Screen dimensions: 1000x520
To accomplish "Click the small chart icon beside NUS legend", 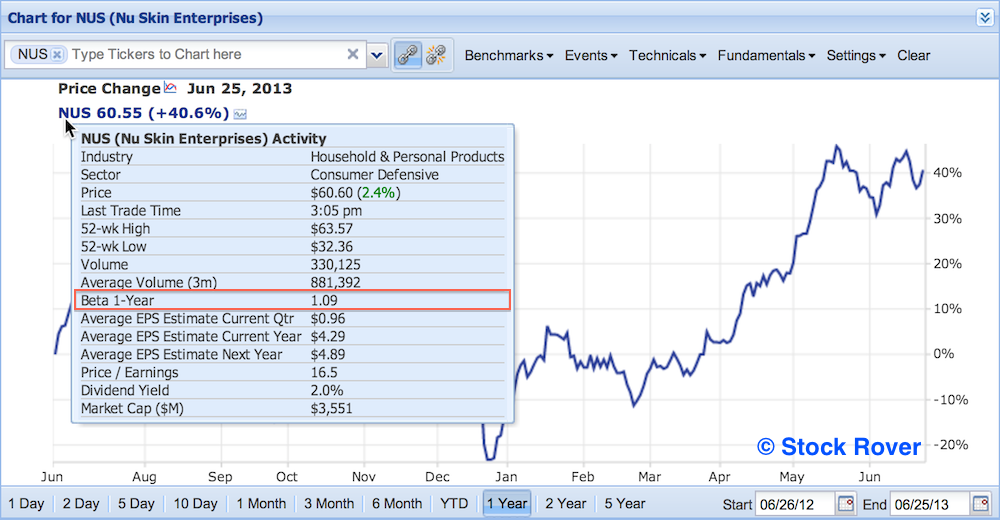I will coord(240,114).
